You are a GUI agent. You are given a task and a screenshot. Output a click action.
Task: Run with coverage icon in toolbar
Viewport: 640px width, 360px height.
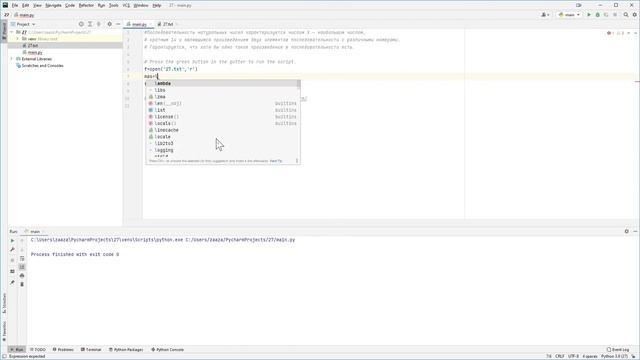tap(606, 15)
